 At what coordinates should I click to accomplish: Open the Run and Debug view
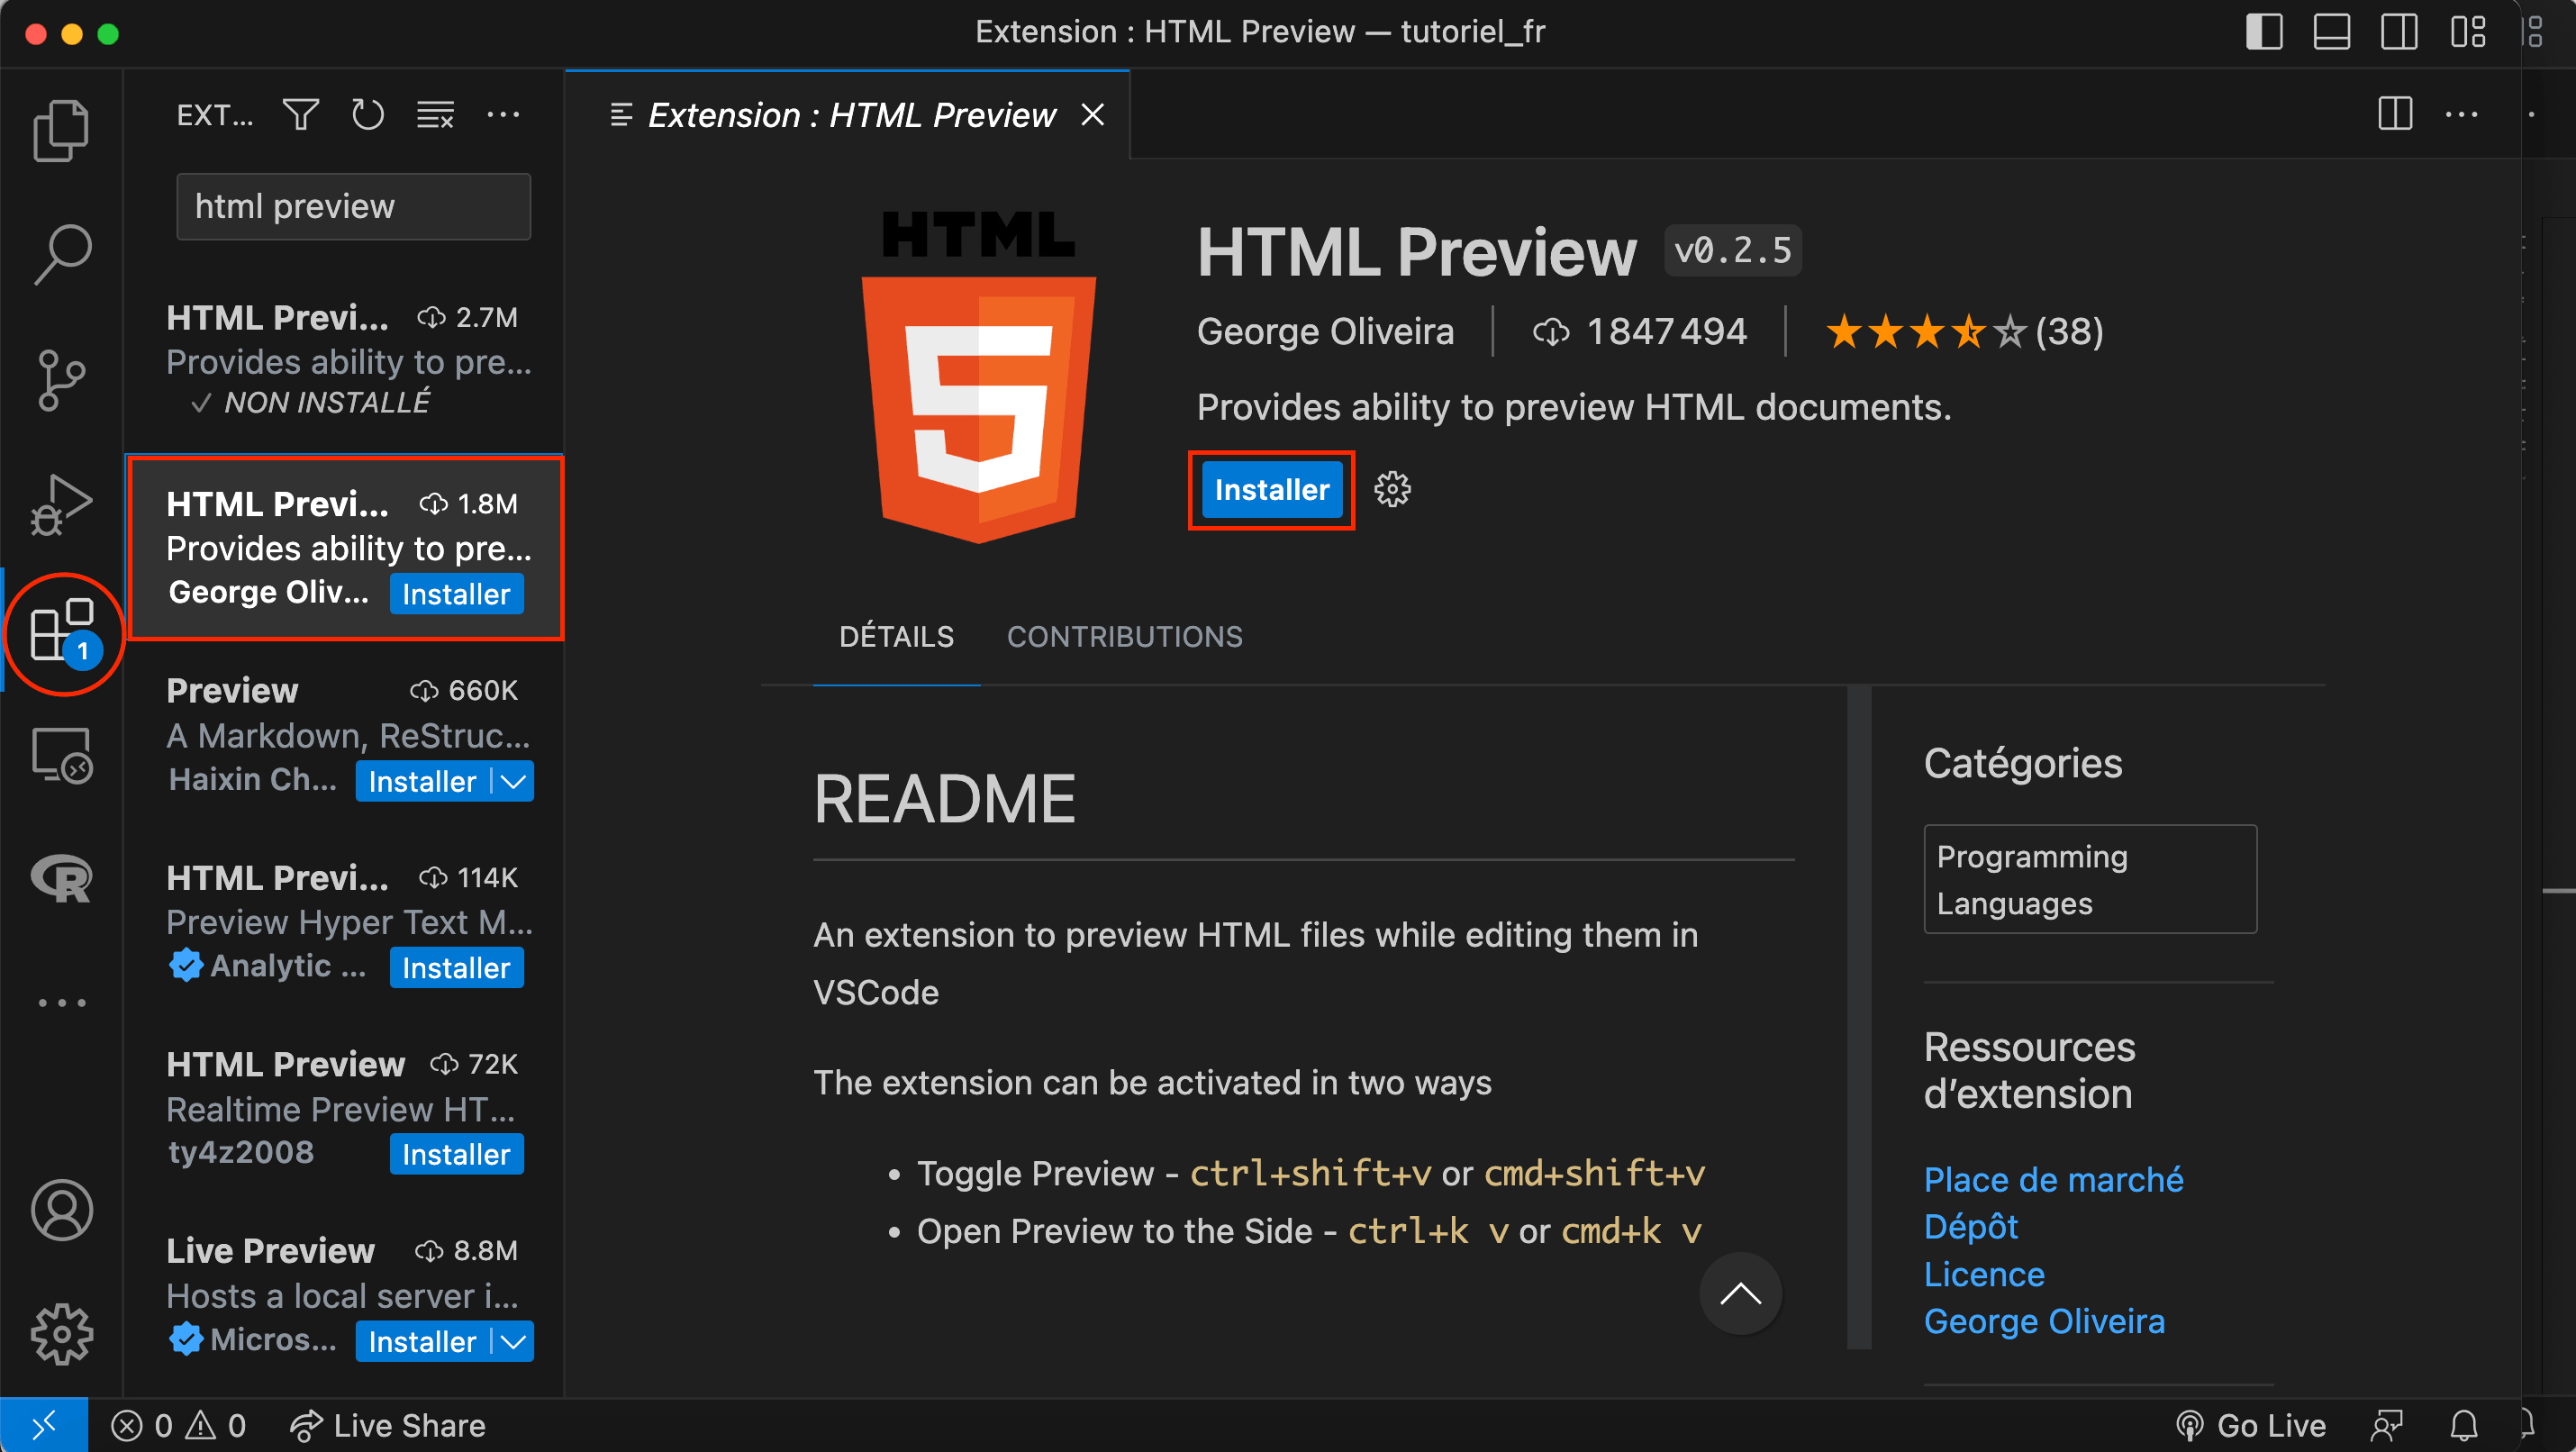(62, 505)
